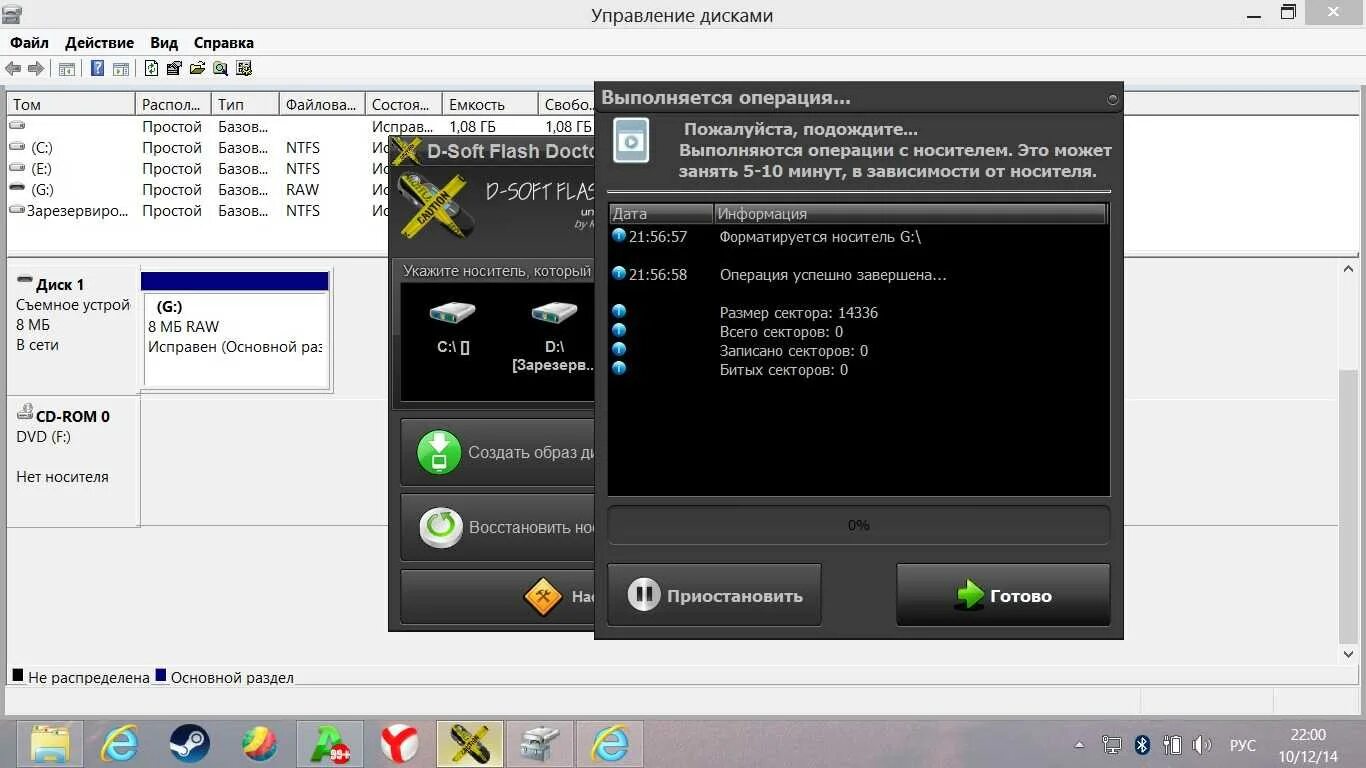Open File Explorer from the taskbar
This screenshot has width=1366, height=768.
click(50, 743)
